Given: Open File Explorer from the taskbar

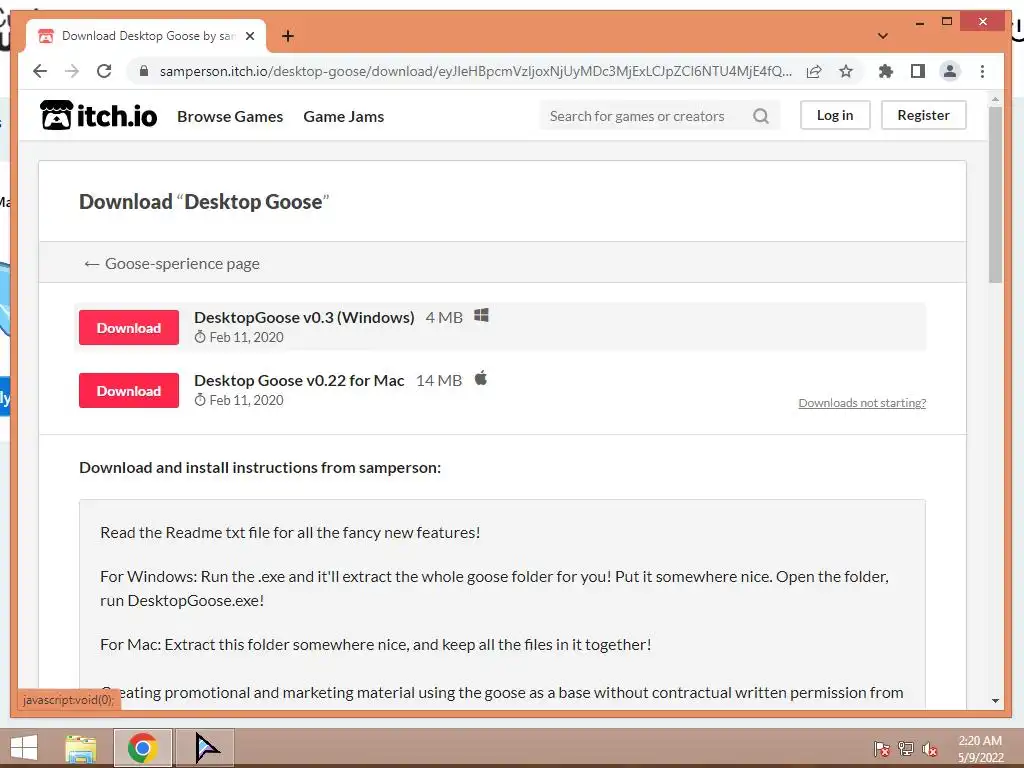Looking at the screenshot, I should 81,748.
